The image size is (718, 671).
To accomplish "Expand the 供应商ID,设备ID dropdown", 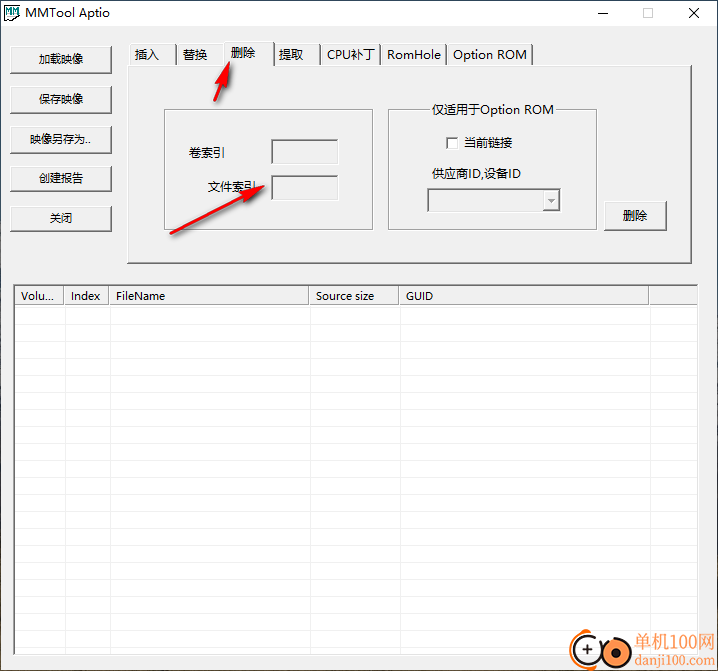I will [x=551, y=201].
